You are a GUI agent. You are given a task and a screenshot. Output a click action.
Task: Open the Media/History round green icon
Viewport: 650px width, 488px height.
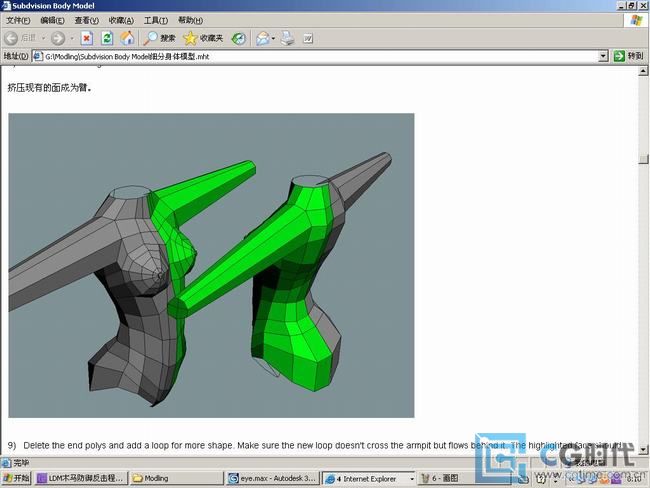(x=238, y=39)
